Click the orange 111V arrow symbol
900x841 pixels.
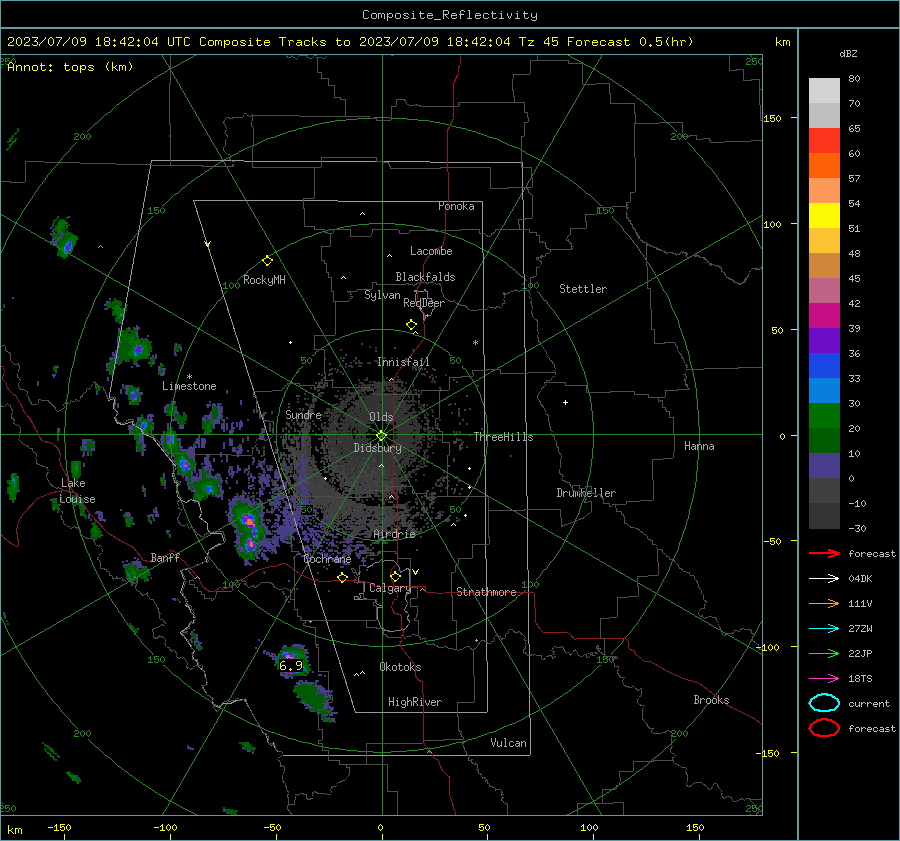click(824, 603)
